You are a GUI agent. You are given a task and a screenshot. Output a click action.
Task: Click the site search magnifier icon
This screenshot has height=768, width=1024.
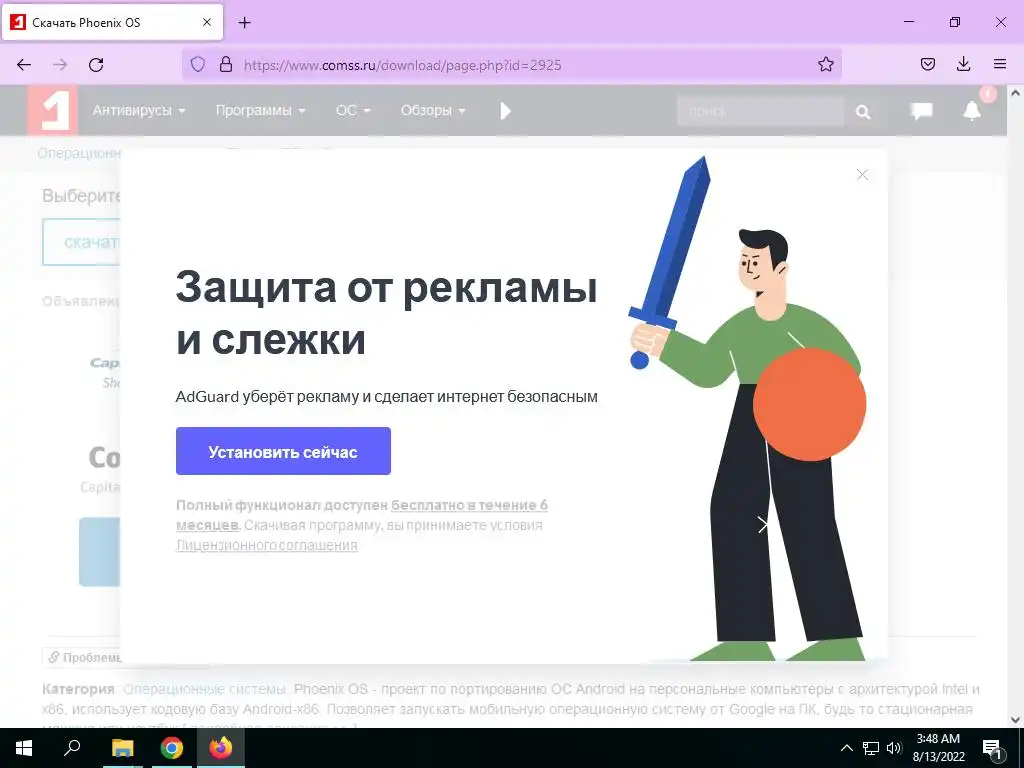click(863, 112)
